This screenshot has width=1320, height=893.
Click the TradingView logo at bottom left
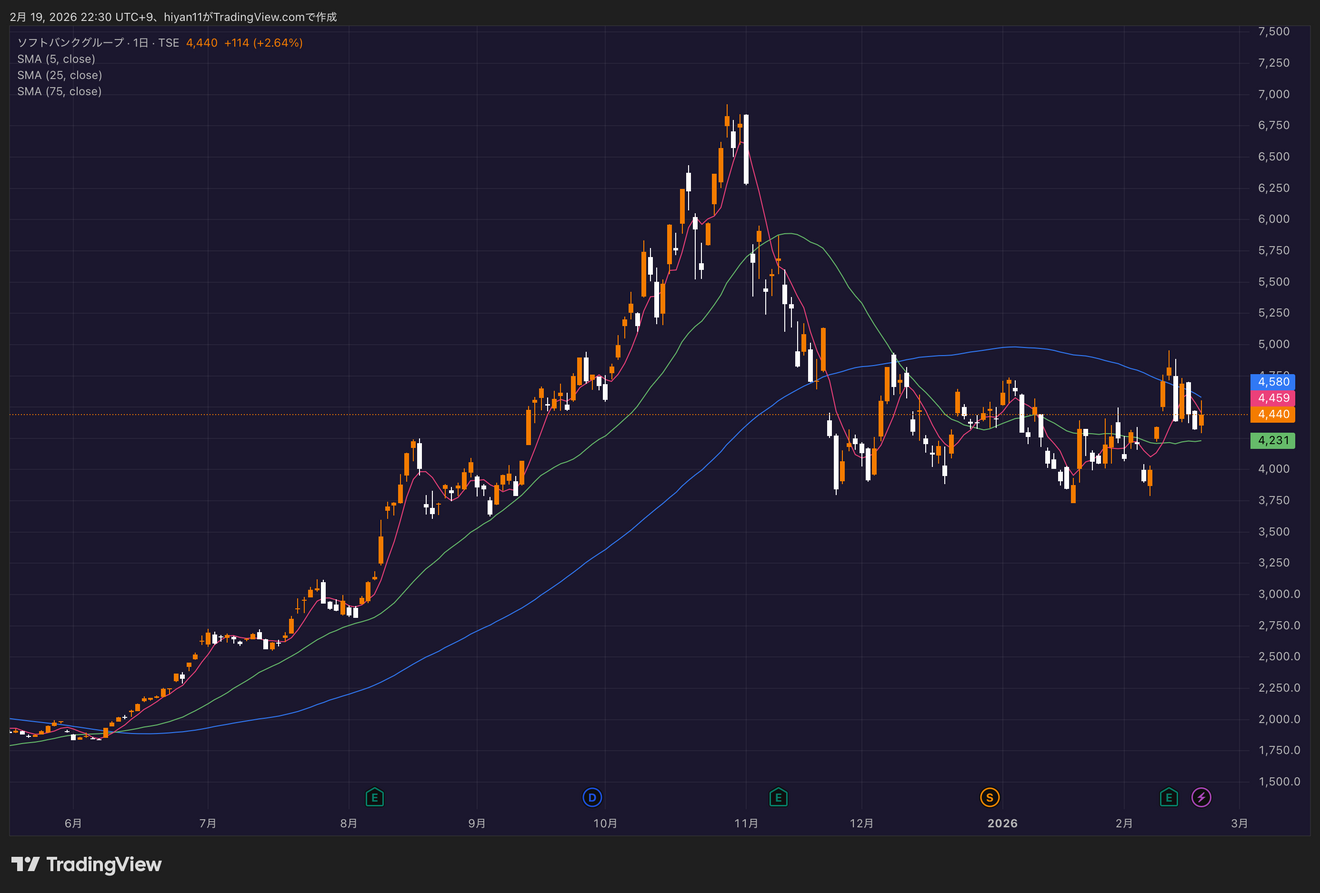point(86,865)
